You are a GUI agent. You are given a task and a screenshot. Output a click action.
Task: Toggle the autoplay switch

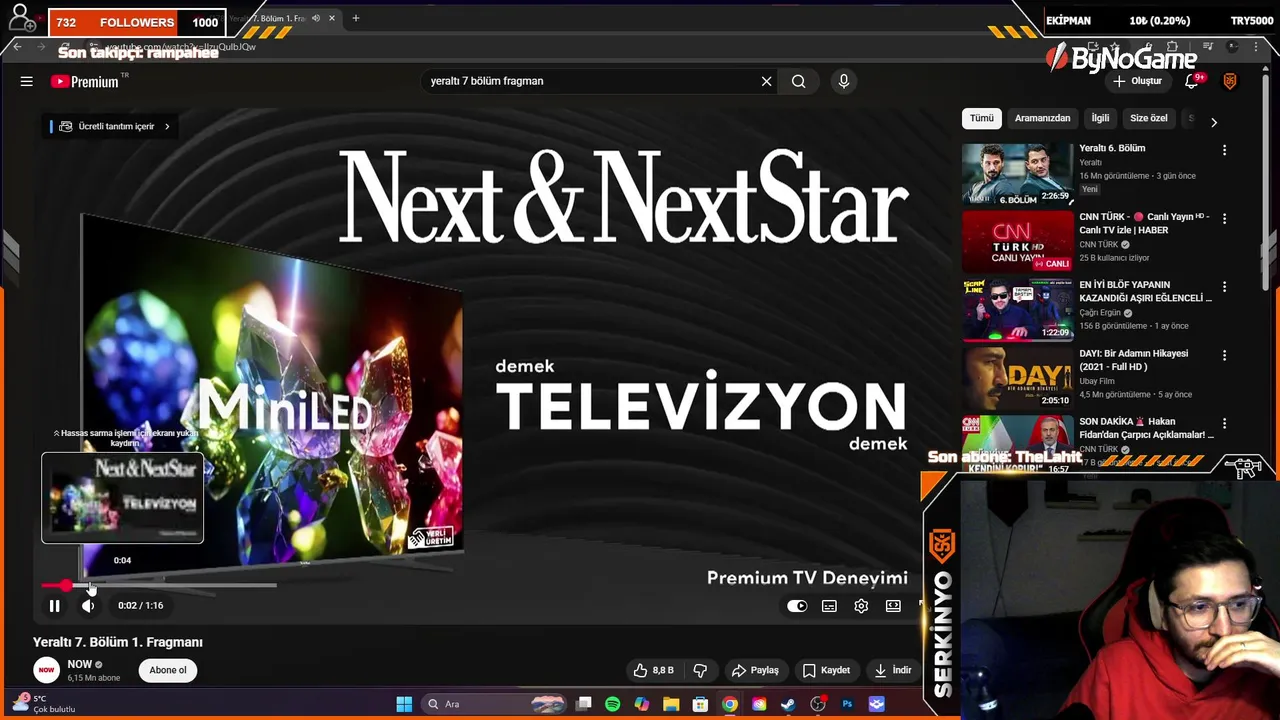pos(797,606)
